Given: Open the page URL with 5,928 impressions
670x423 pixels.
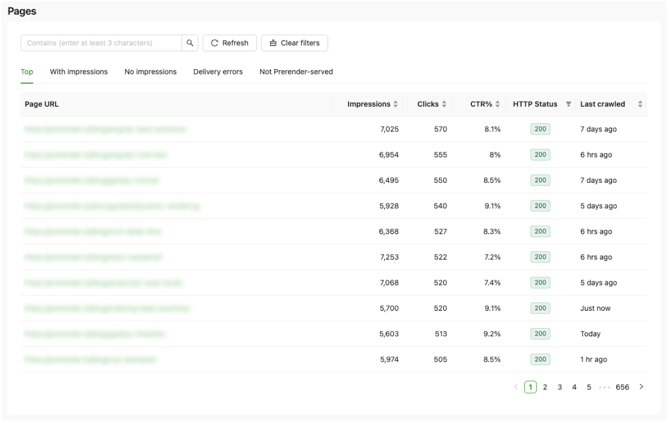Looking at the screenshot, I should point(112,206).
